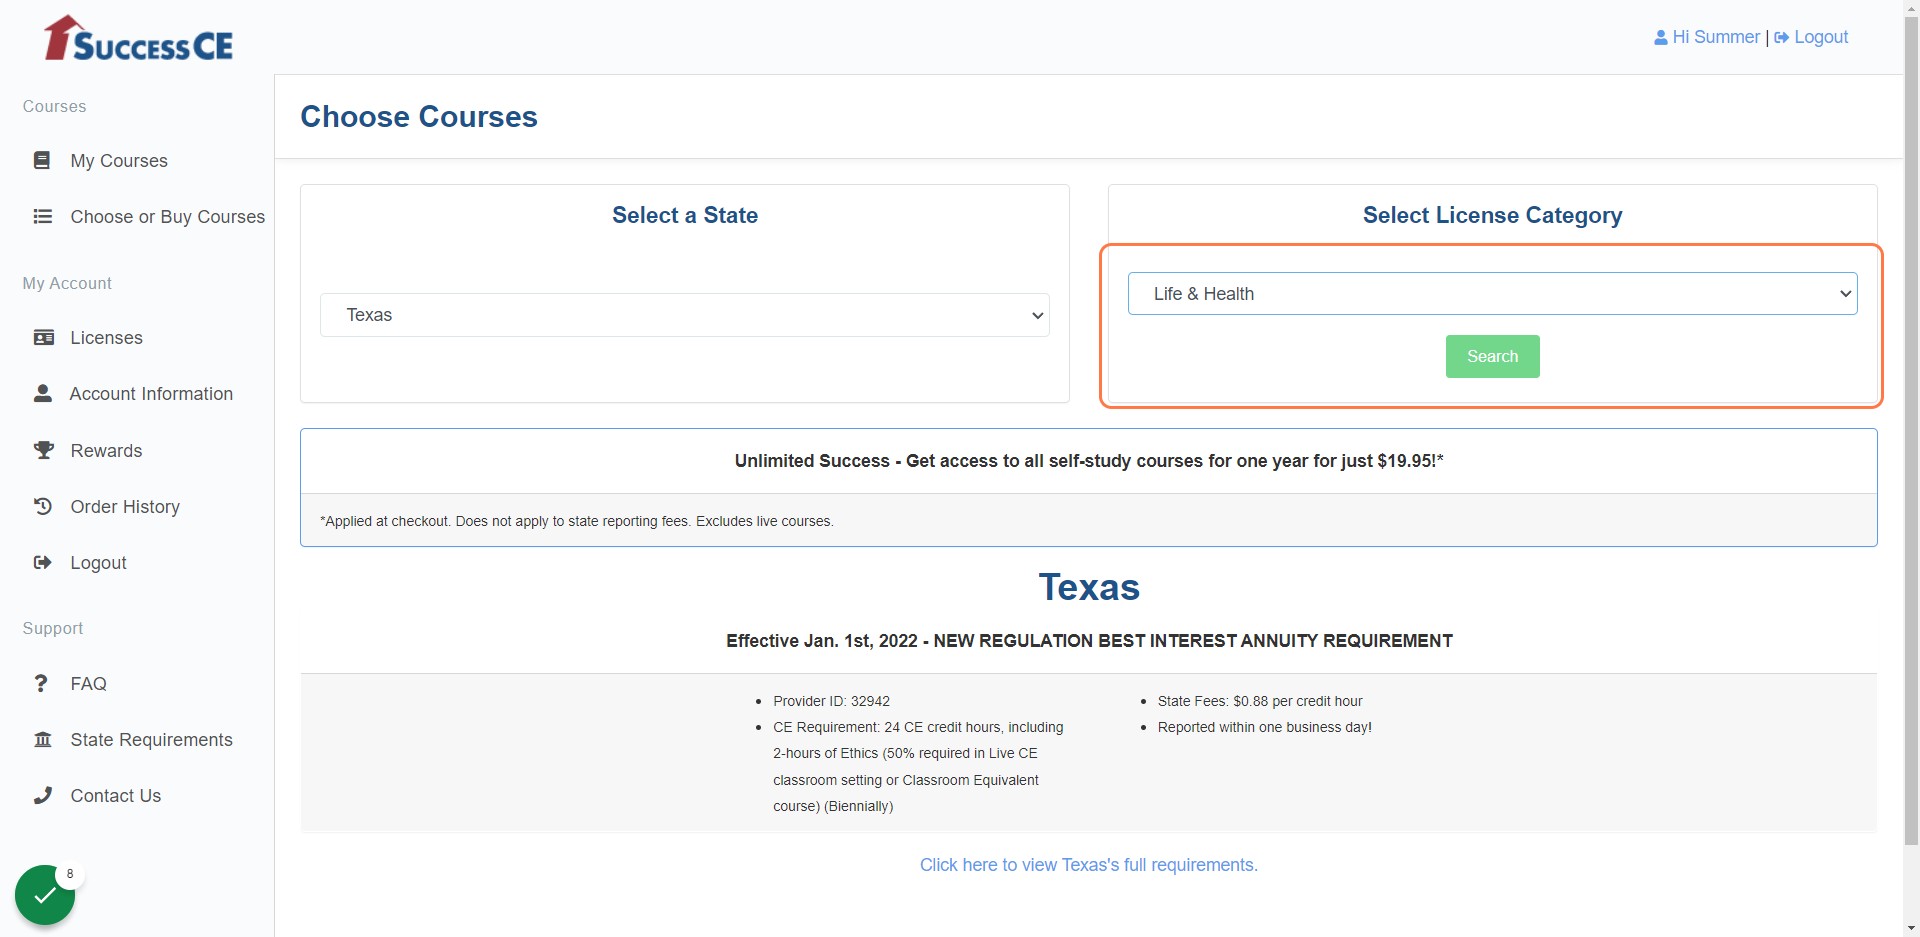This screenshot has height=937, width=1920.
Task: Click the logout icon in the header
Action: pos(1782,37)
